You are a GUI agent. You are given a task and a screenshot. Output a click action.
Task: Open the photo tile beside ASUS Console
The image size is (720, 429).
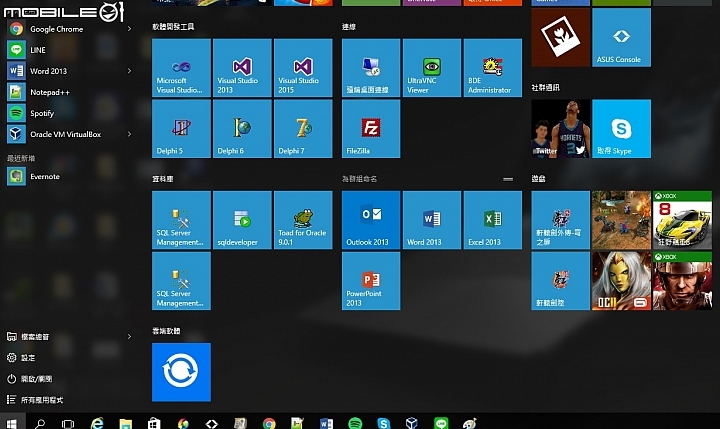[561, 37]
